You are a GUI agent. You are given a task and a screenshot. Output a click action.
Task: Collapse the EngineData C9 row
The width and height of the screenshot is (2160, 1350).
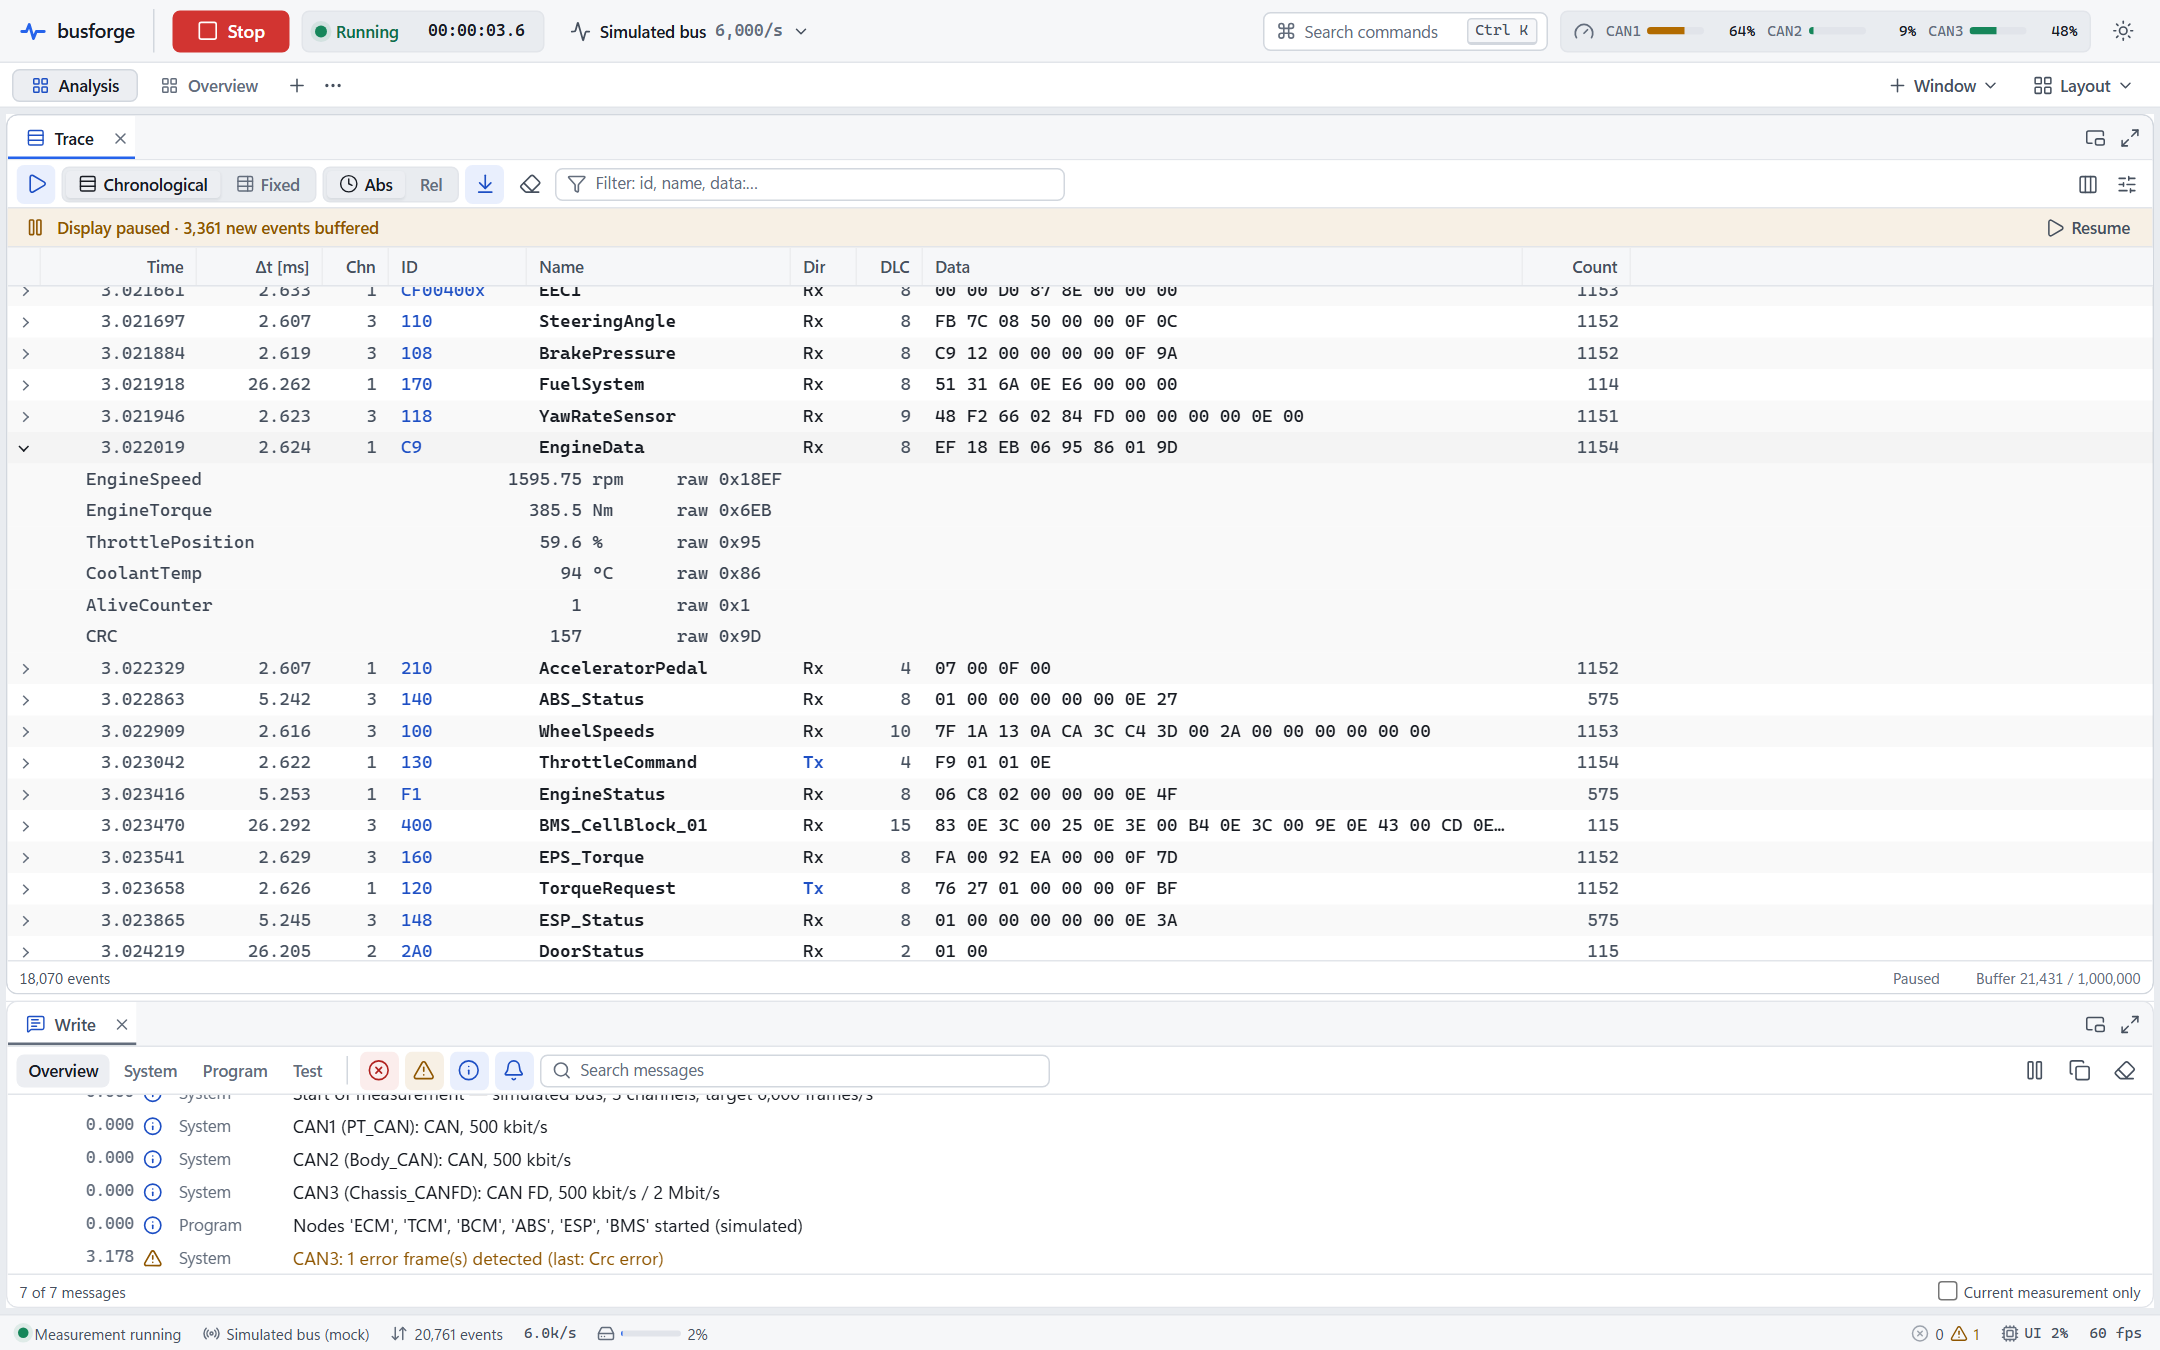pos(24,448)
